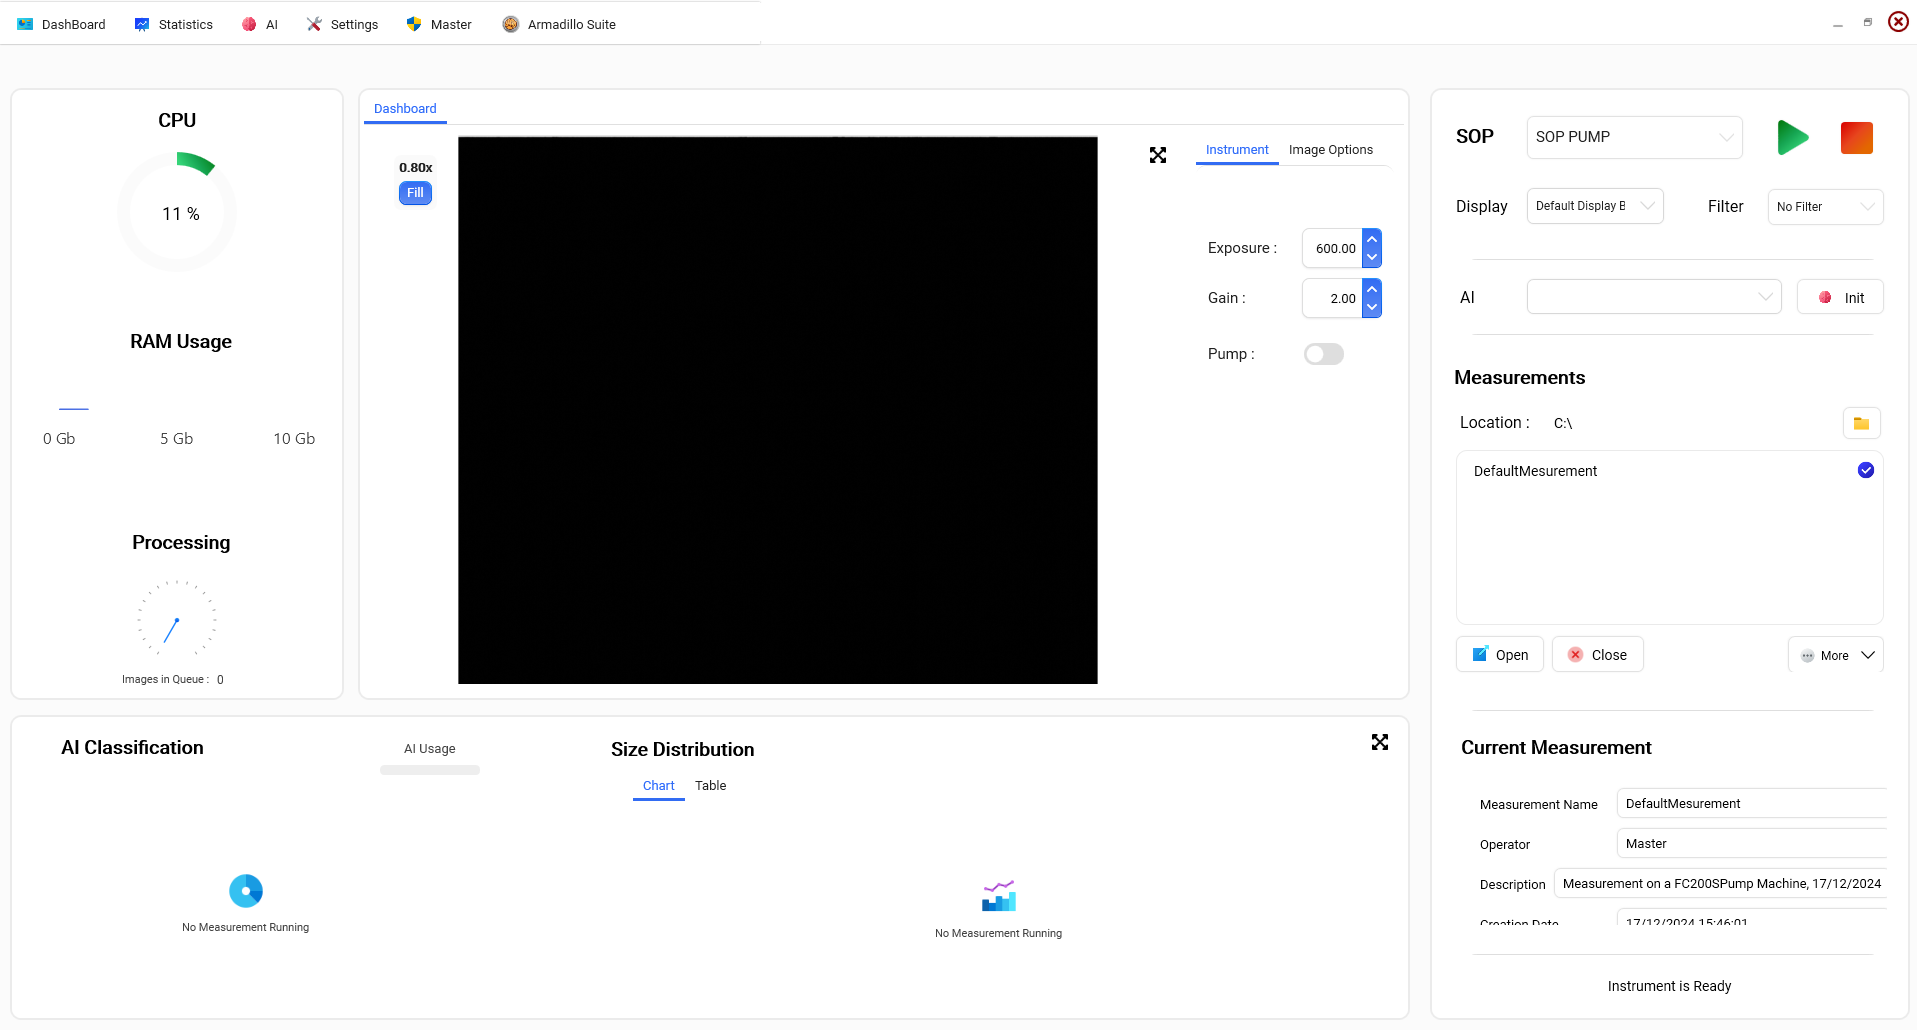Click the AI Init button
The width and height of the screenshot is (1917, 1030).
1840,298
